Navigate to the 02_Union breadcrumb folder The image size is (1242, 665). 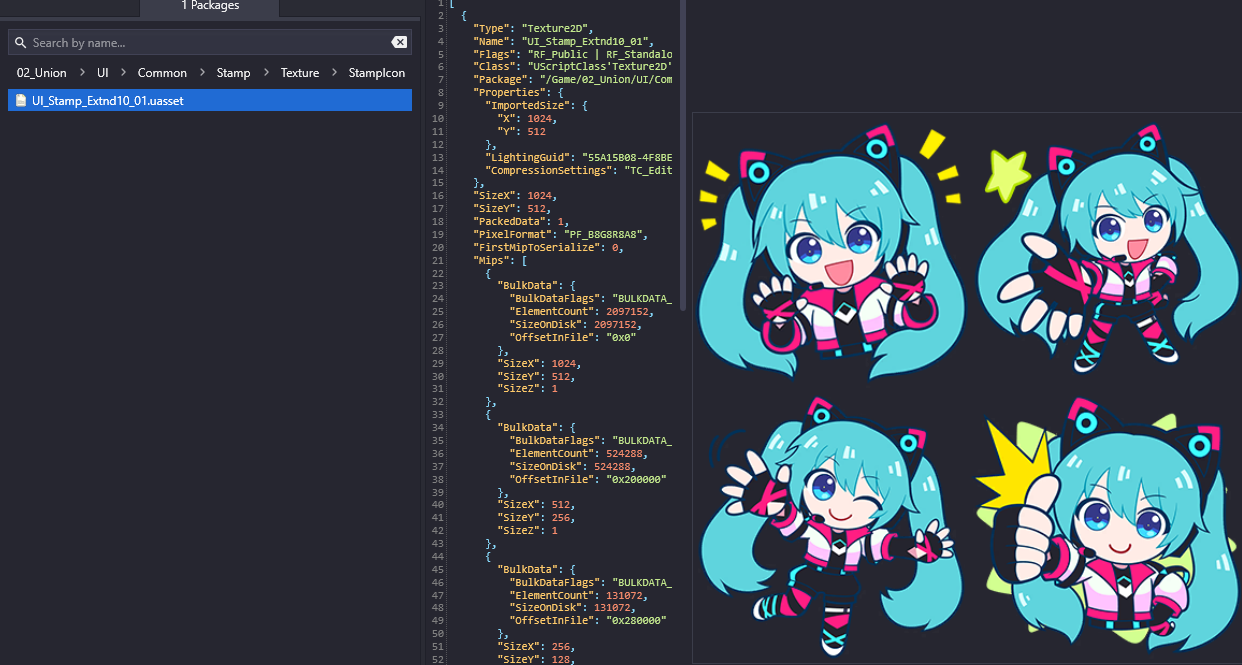pos(42,73)
